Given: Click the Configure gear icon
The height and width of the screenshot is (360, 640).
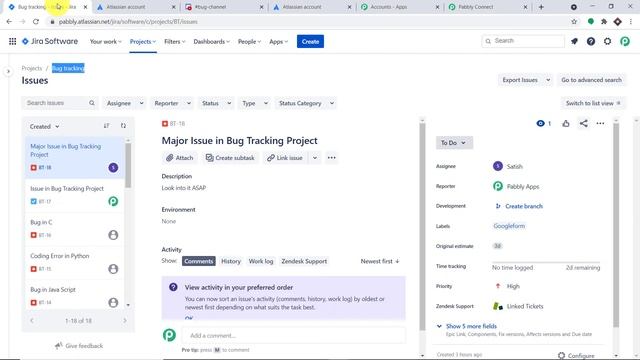Looking at the screenshot, I should 561,356.
